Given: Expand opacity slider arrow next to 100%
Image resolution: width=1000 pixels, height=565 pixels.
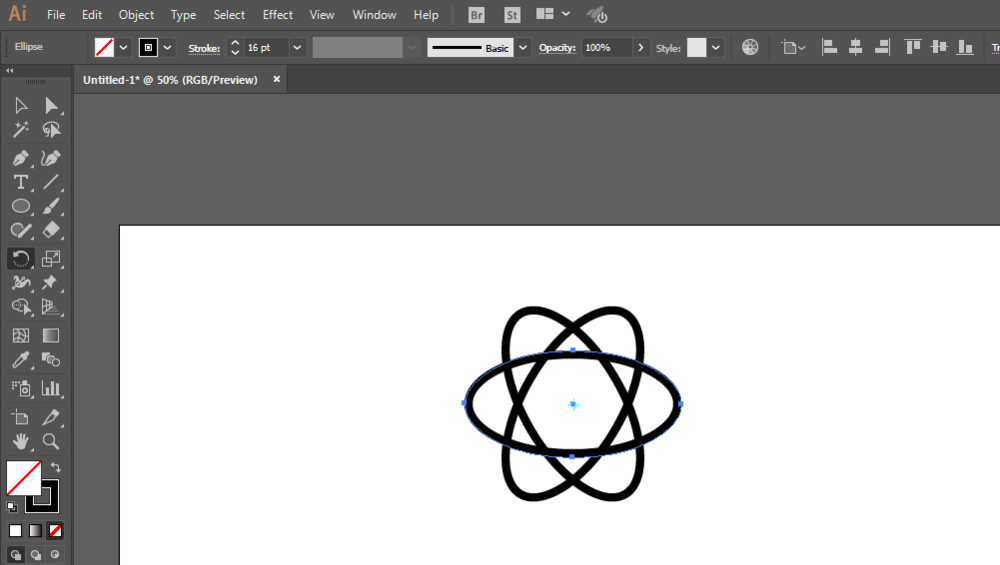Looking at the screenshot, I should pyautogui.click(x=640, y=48).
